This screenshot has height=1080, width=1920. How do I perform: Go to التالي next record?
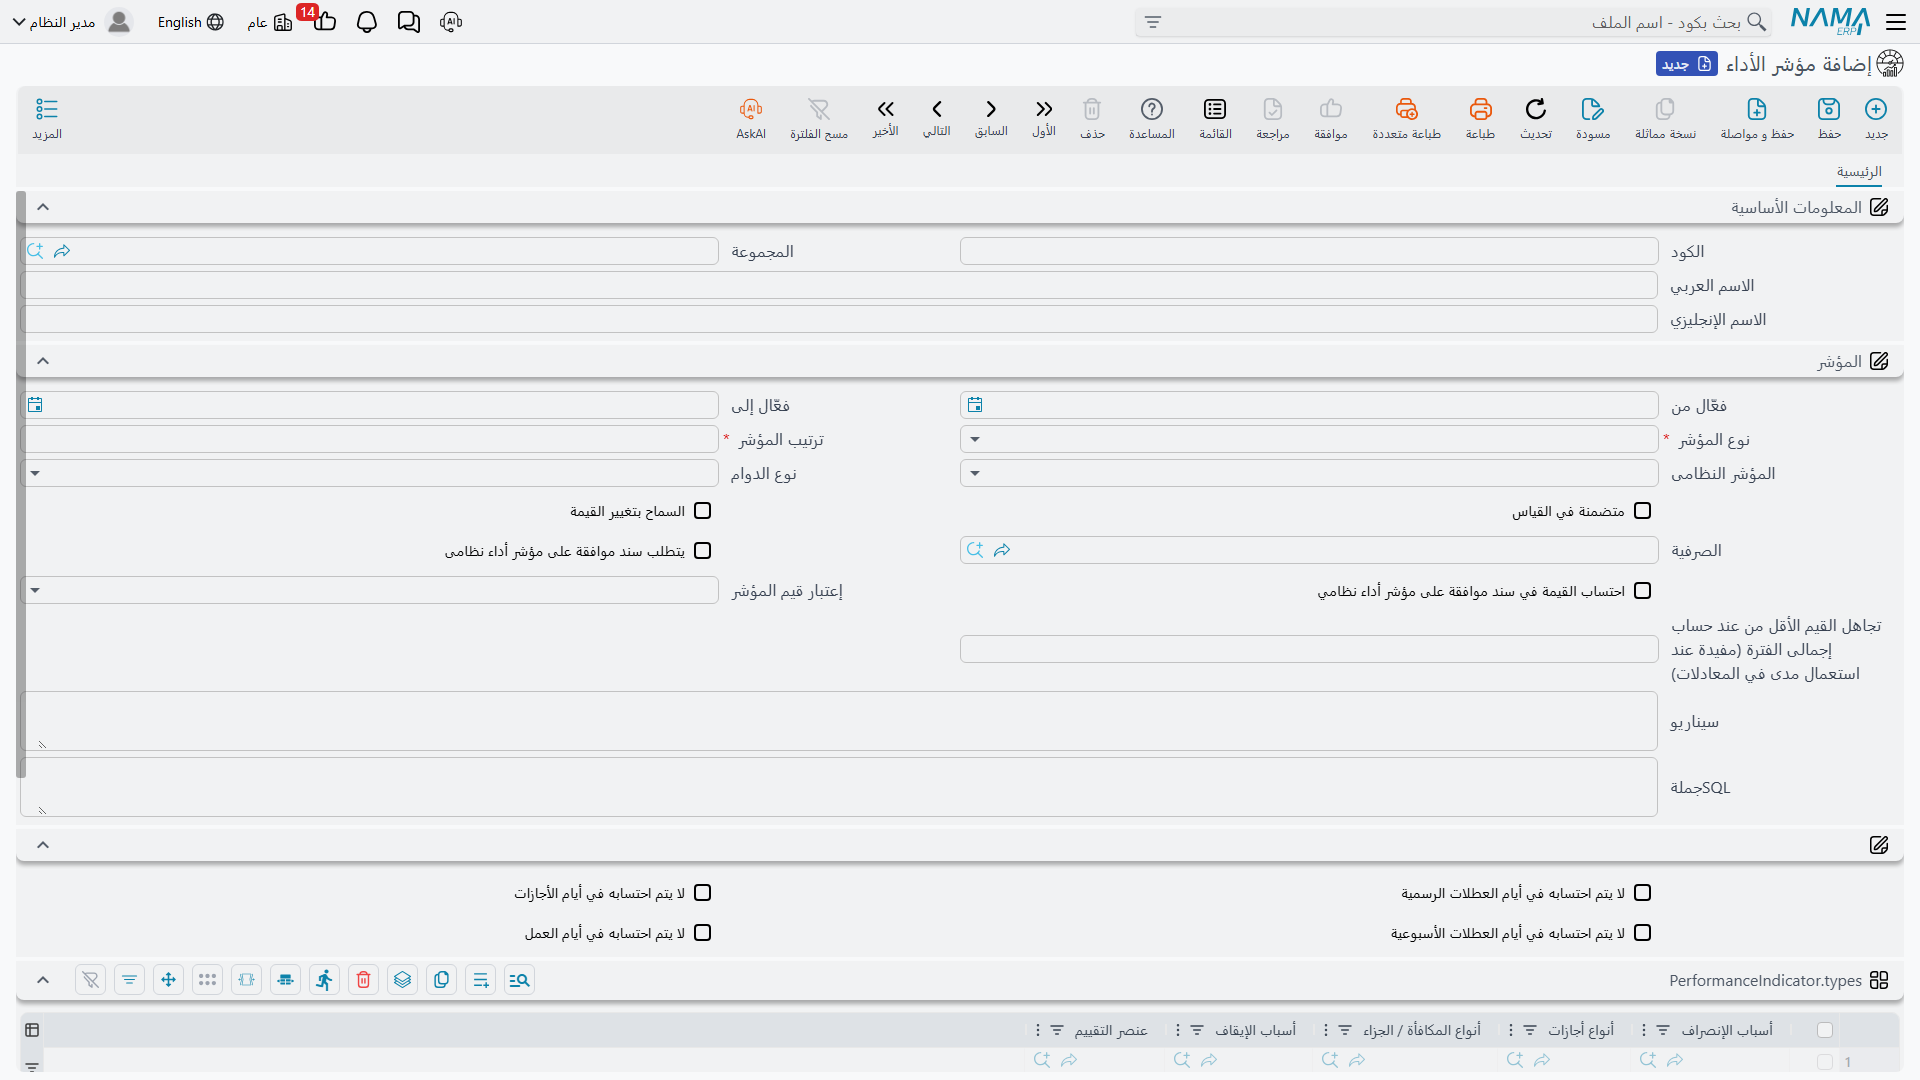937,109
